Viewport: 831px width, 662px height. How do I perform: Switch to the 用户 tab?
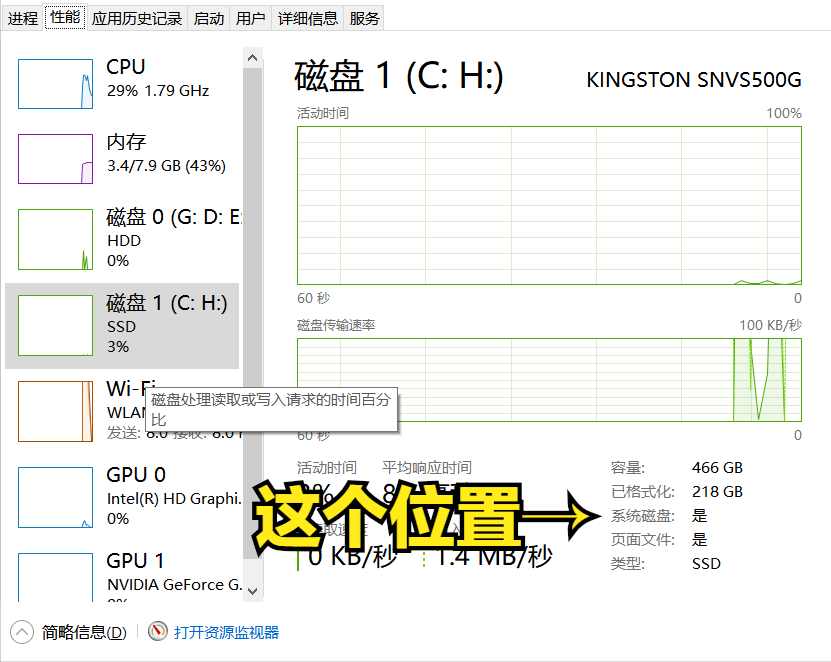pyautogui.click(x=250, y=19)
